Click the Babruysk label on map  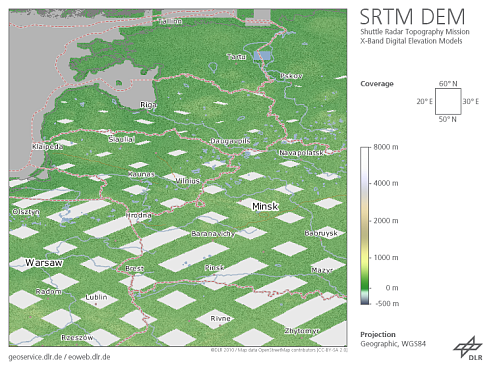click(x=321, y=233)
